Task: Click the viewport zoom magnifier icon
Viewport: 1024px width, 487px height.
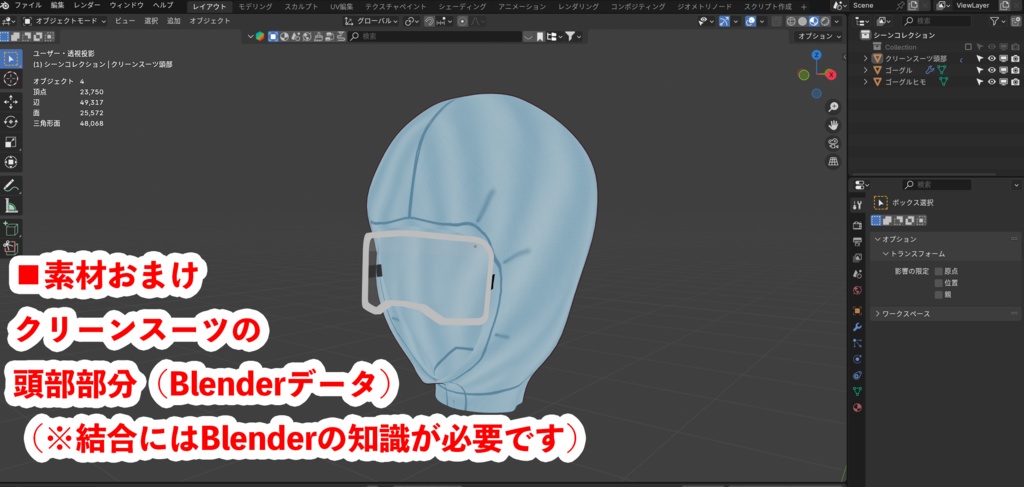Action: [x=833, y=106]
